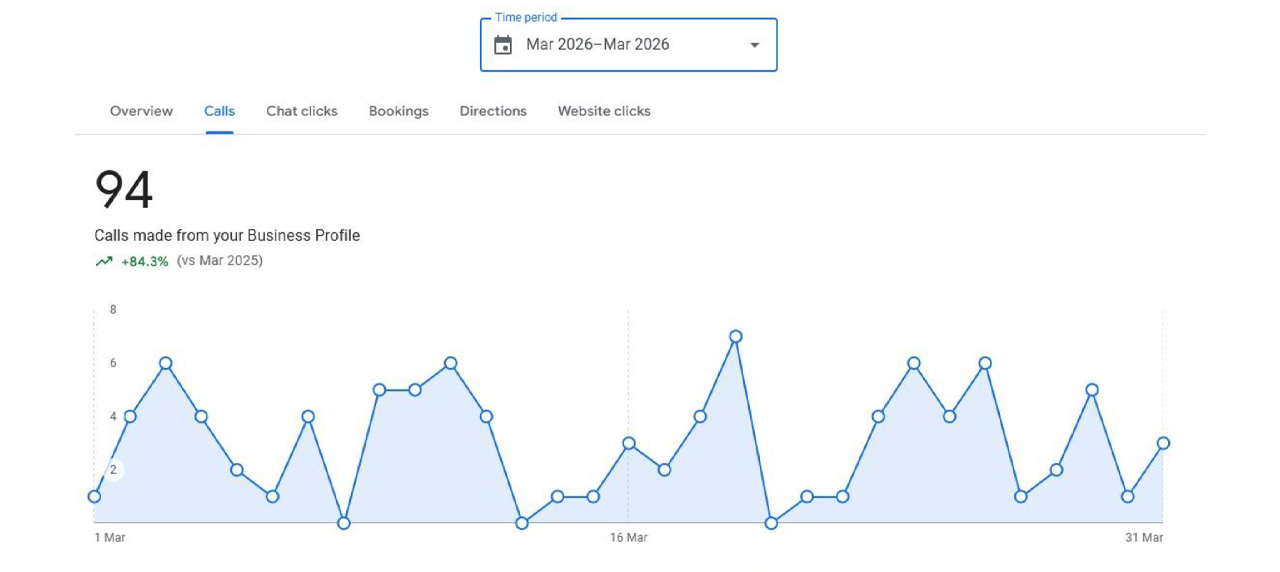Screen dimensions: 1280x572
Task: Click the "+84.3%" change value
Action: pos(145,261)
